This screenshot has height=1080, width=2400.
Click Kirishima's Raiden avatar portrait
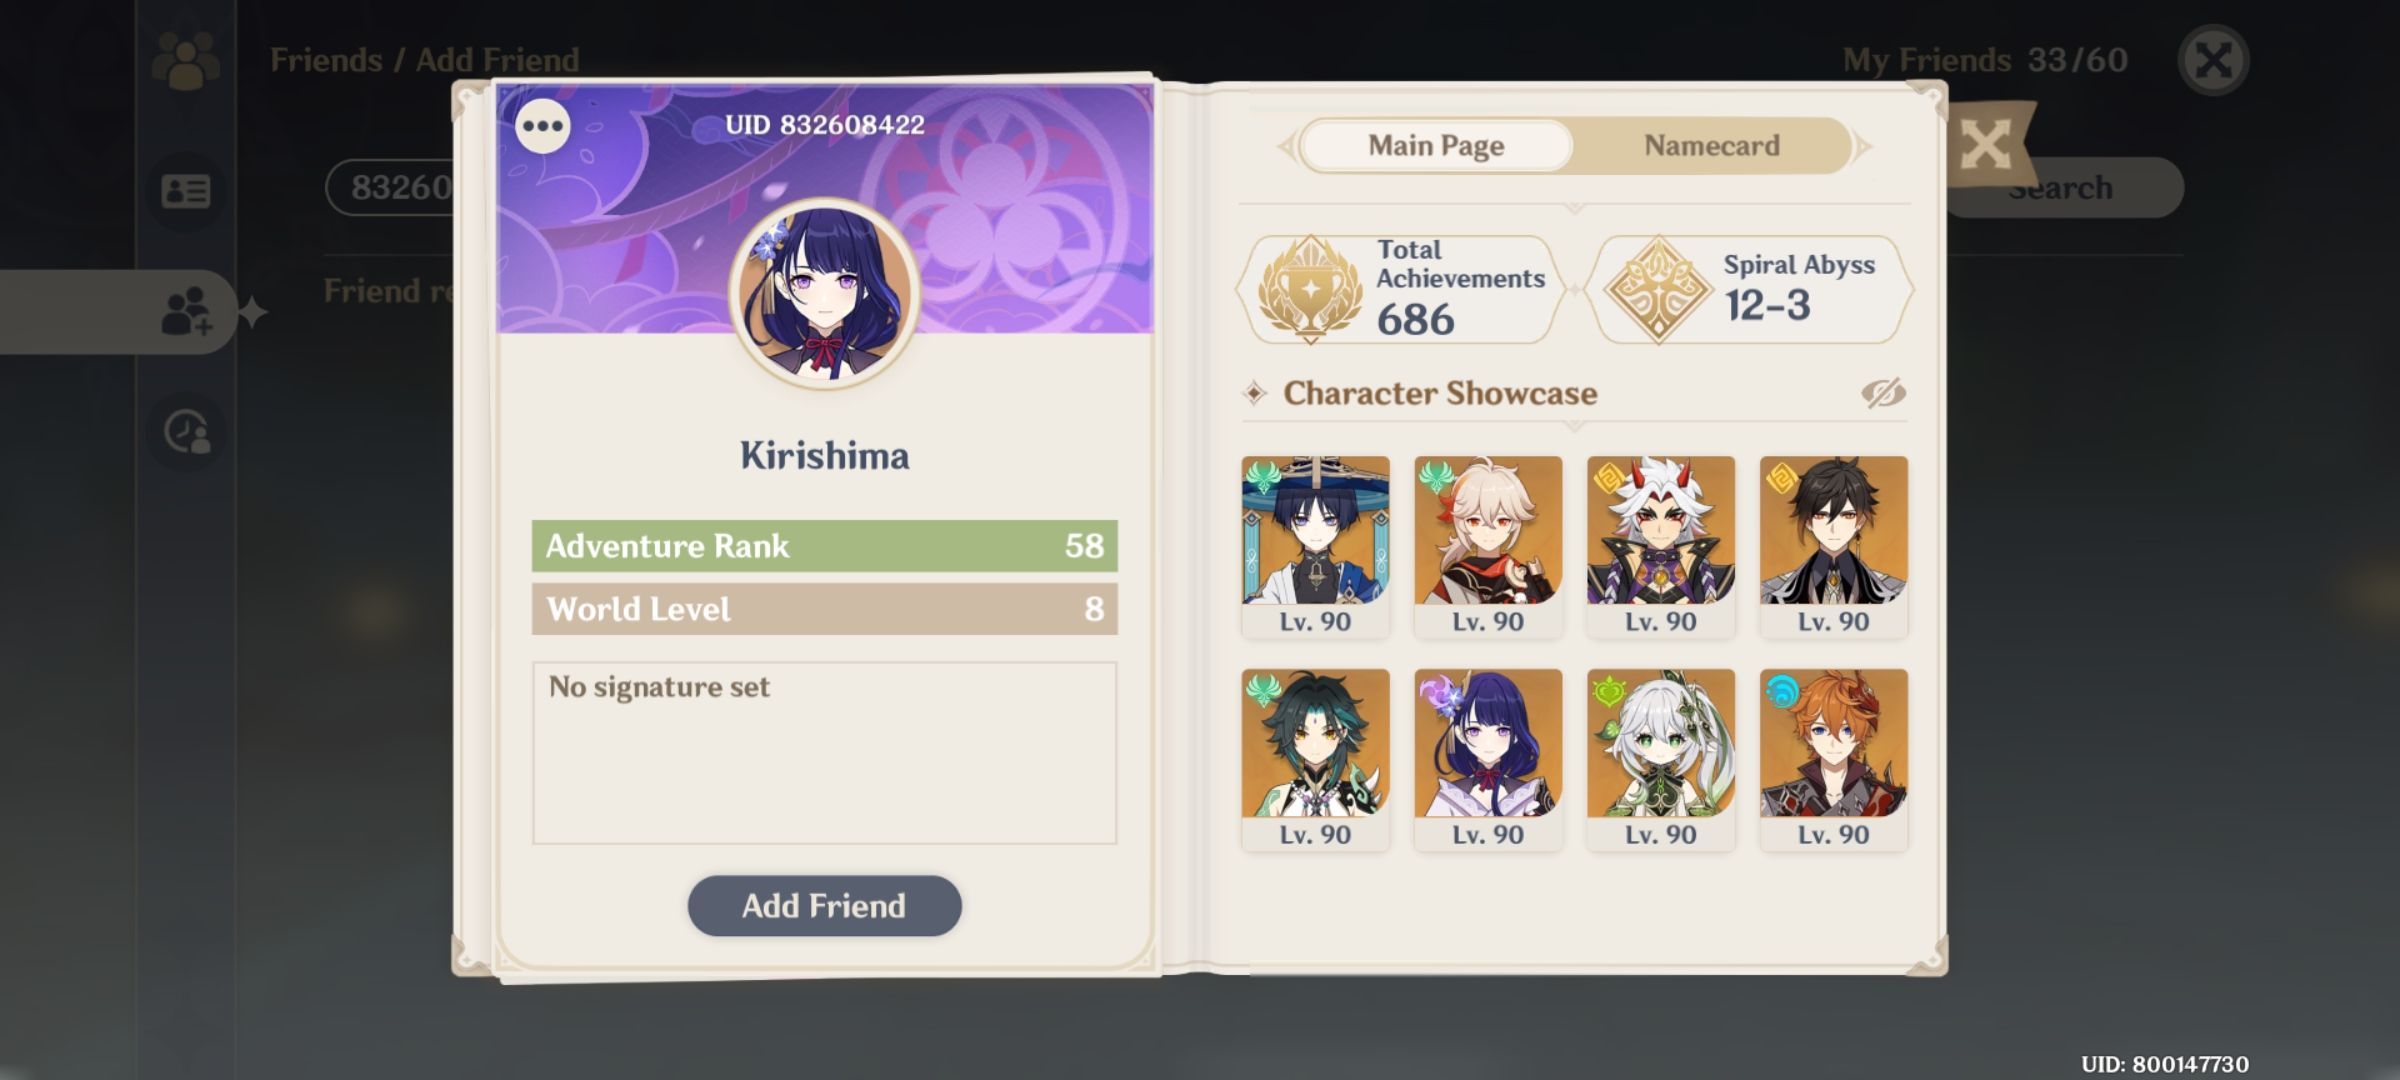coord(825,294)
